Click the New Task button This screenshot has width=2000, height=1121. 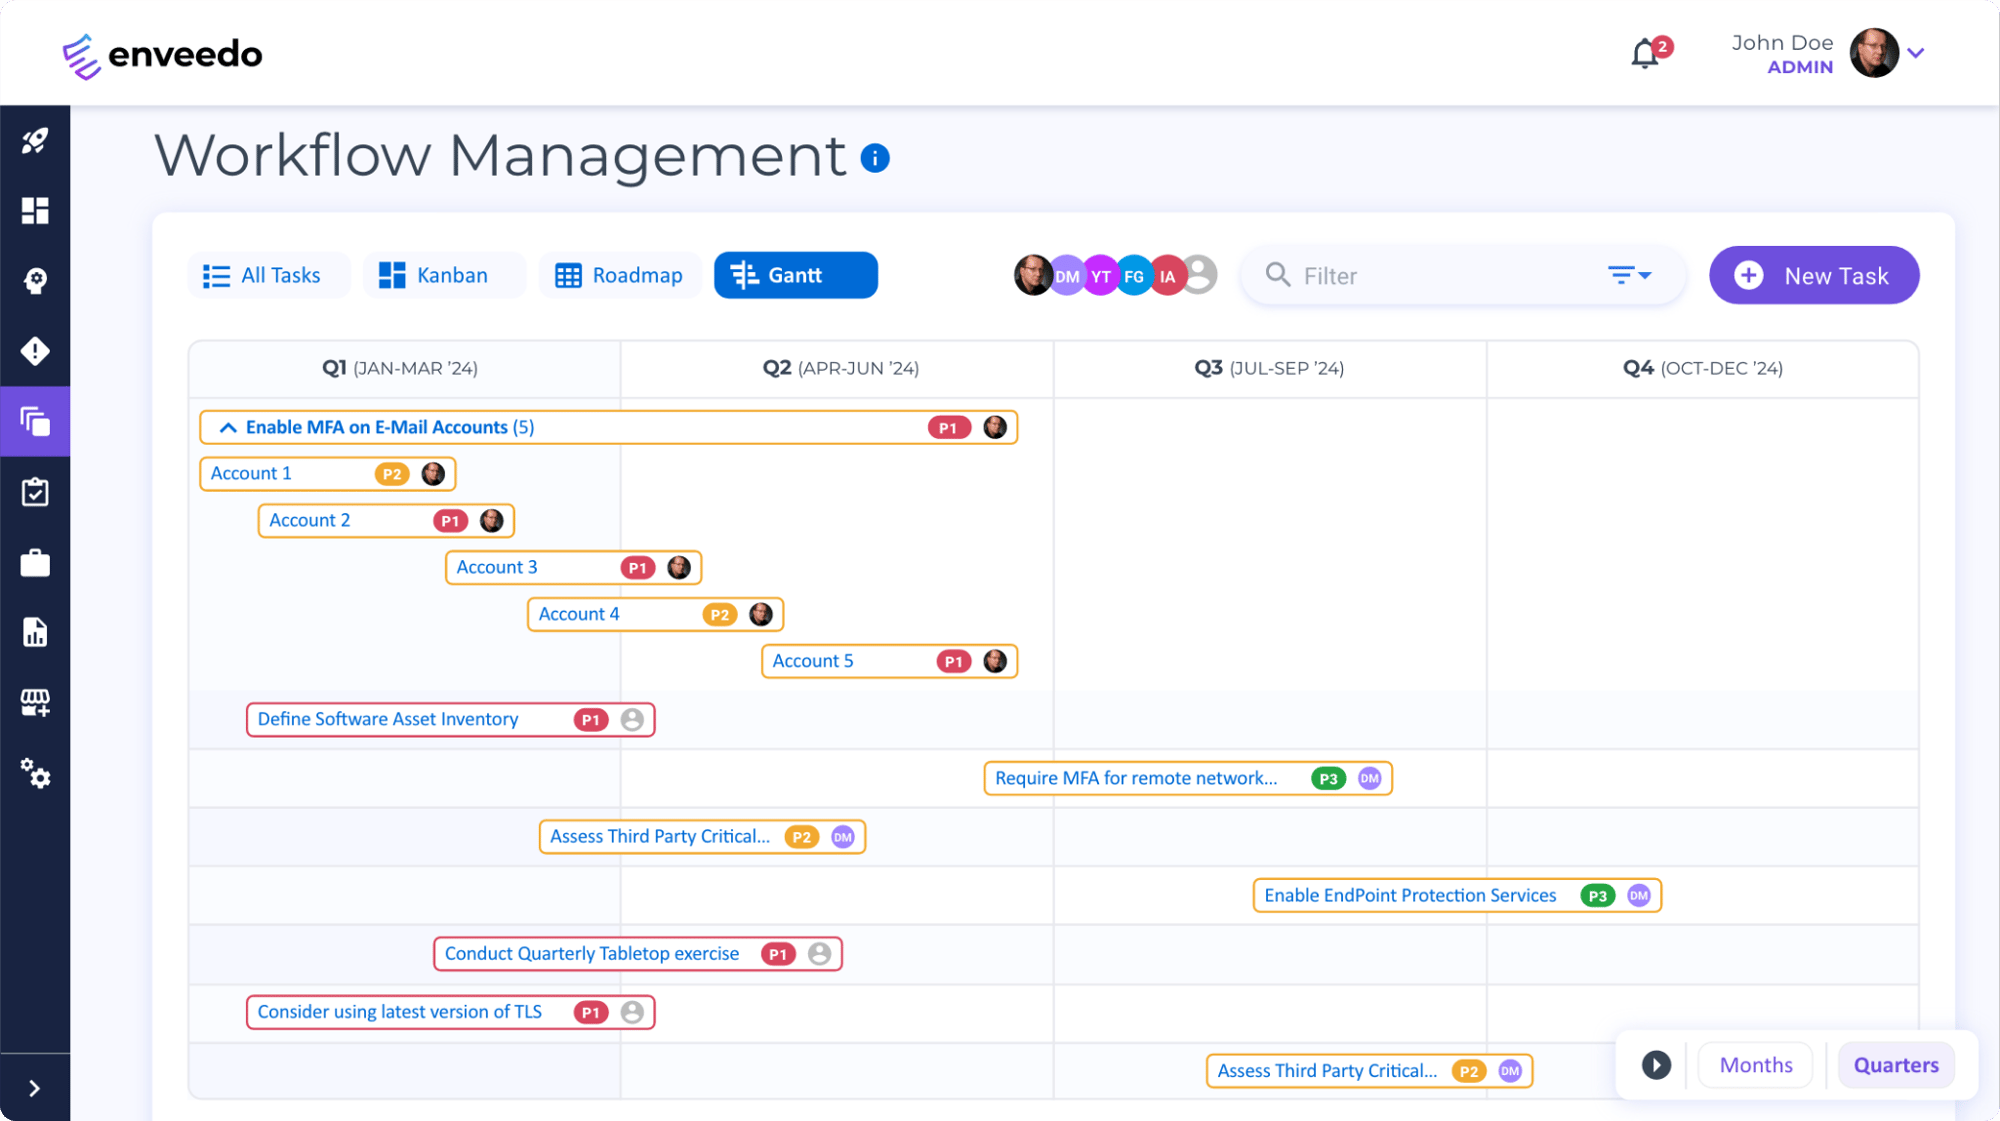(1813, 275)
